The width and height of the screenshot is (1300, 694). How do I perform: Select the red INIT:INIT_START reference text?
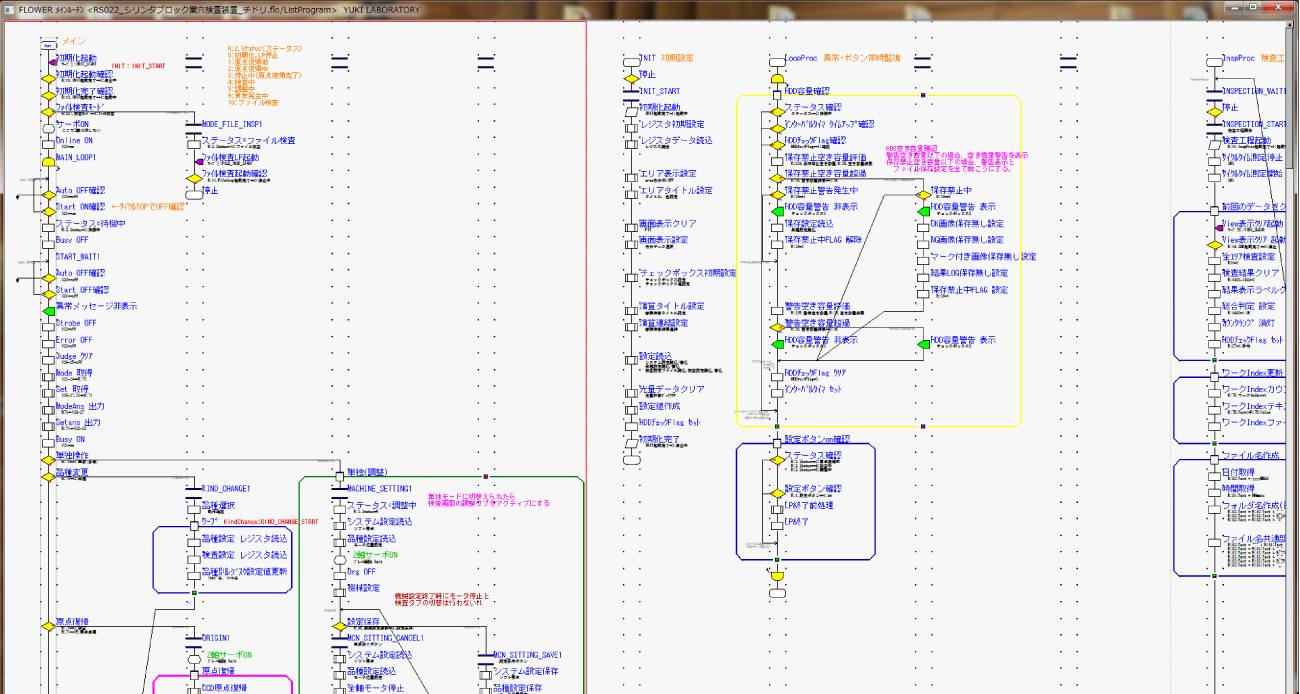point(139,66)
